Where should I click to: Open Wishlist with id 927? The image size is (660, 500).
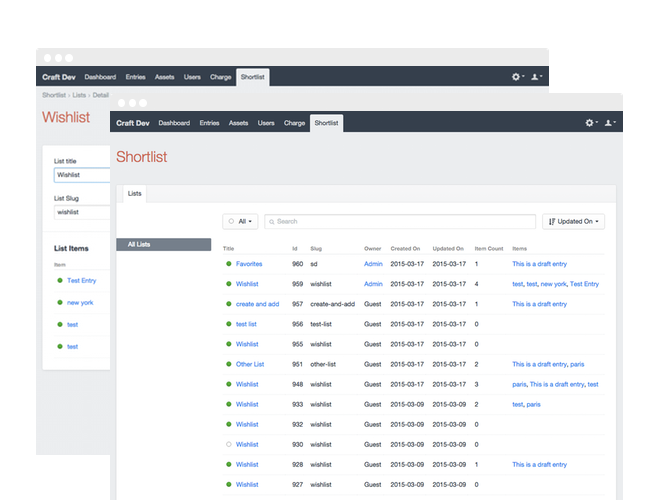247,484
